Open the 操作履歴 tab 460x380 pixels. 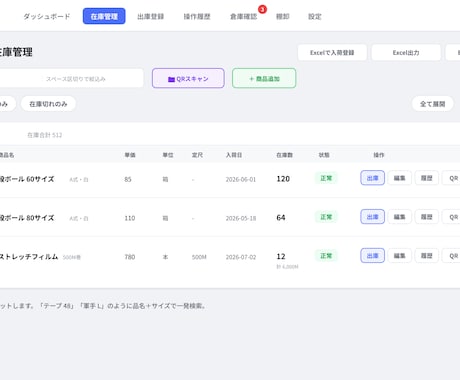pos(197,16)
